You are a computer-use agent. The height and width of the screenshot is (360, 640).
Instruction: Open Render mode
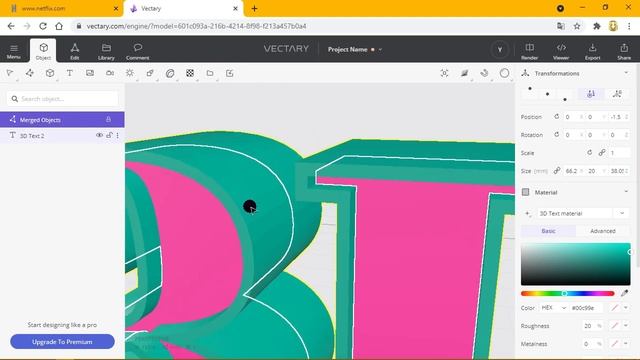tap(529, 51)
